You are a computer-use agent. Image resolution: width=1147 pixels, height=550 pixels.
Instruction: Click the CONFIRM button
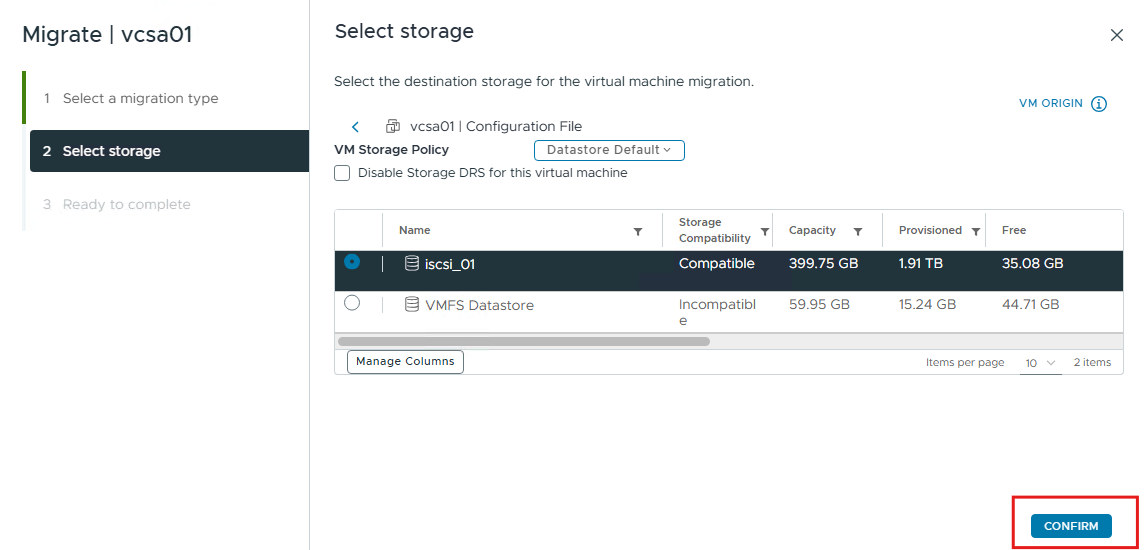tap(1071, 526)
